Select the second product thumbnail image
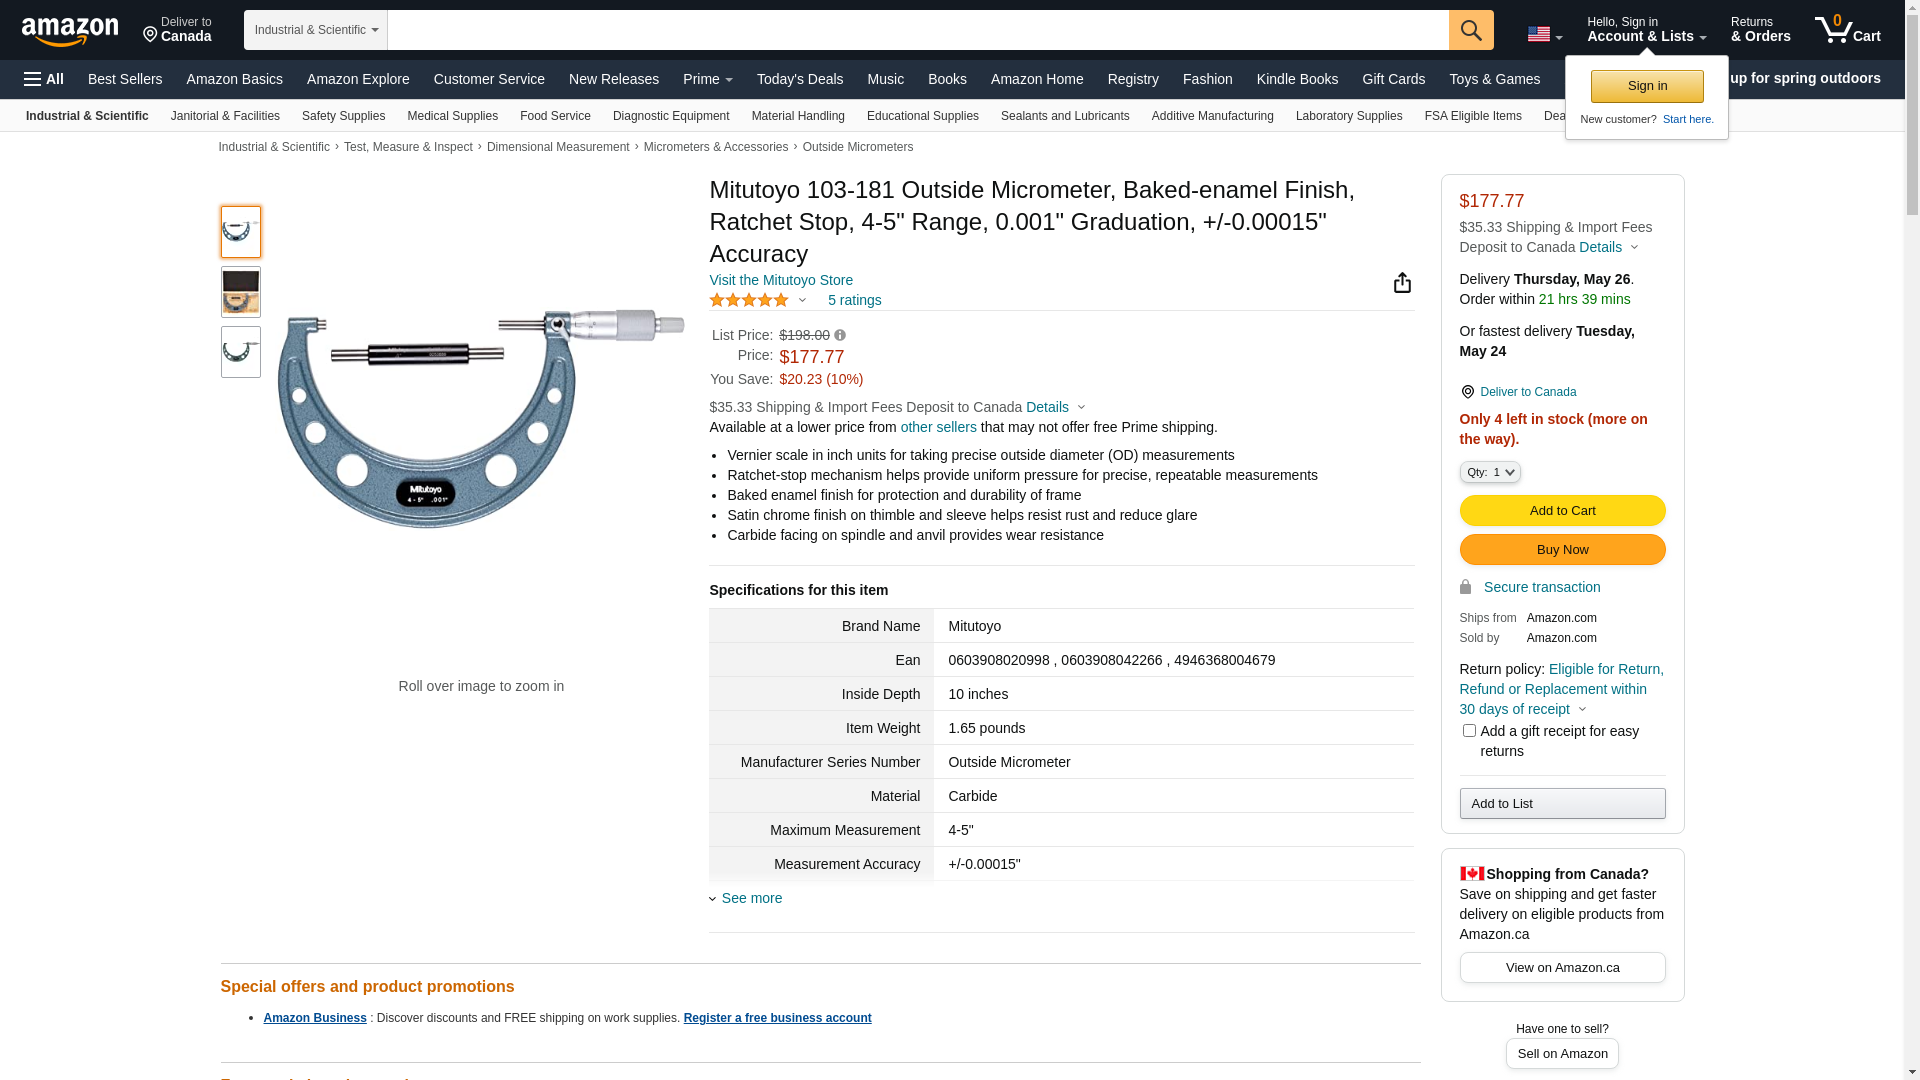This screenshot has width=1920, height=1080. pyautogui.click(x=241, y=292)
